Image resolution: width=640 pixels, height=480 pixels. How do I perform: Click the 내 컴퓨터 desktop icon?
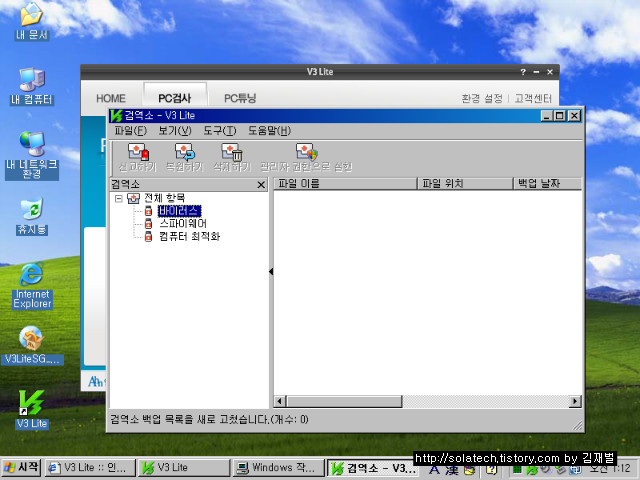coord(32,86)
